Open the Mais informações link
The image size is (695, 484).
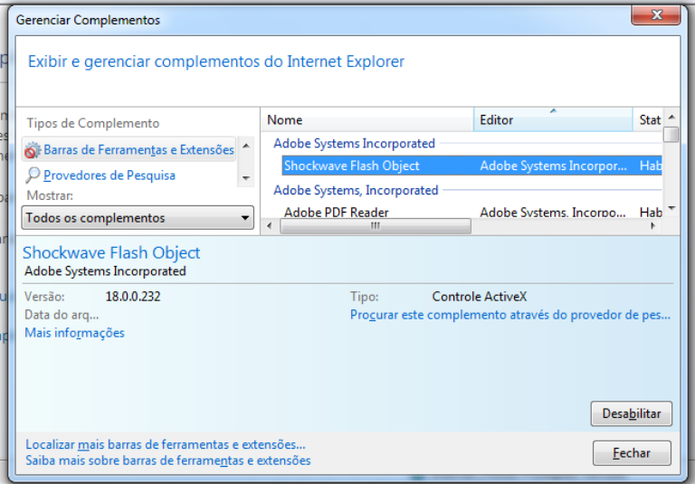pyautogui.click(x=74, y=333)
